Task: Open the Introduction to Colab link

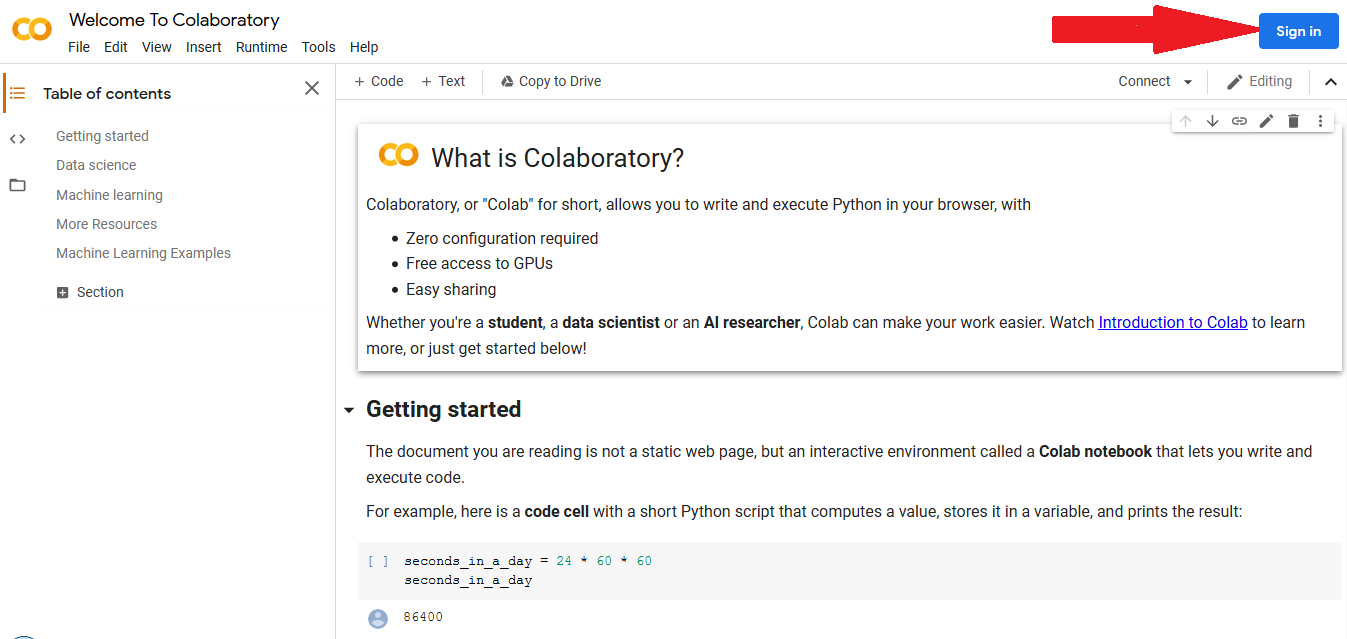Action: pos(1173,322)
